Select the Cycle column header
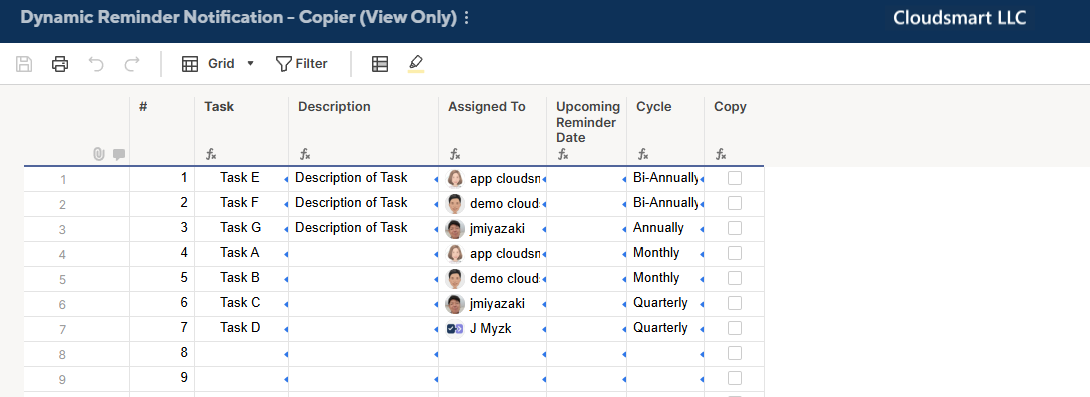 click(666, 131)
